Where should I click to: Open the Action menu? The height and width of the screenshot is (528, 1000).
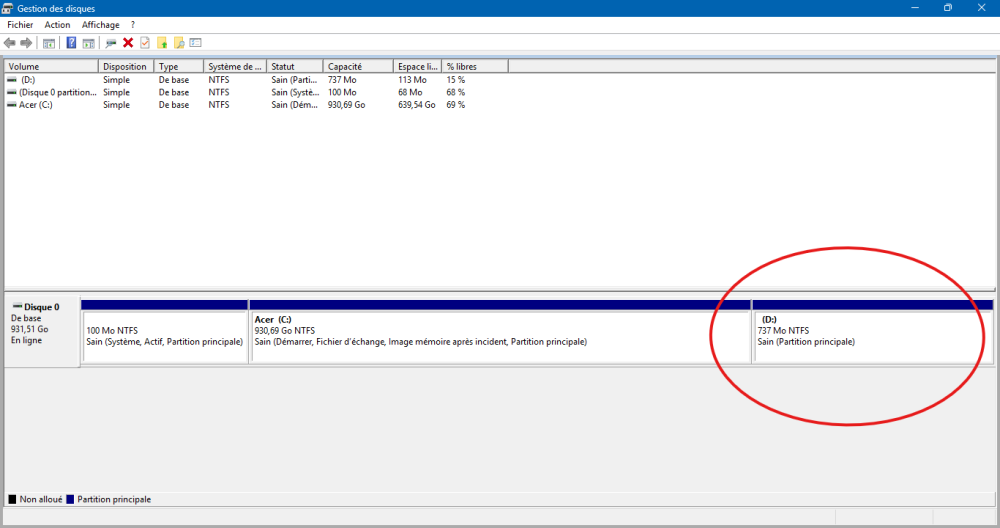coord(57,24)
